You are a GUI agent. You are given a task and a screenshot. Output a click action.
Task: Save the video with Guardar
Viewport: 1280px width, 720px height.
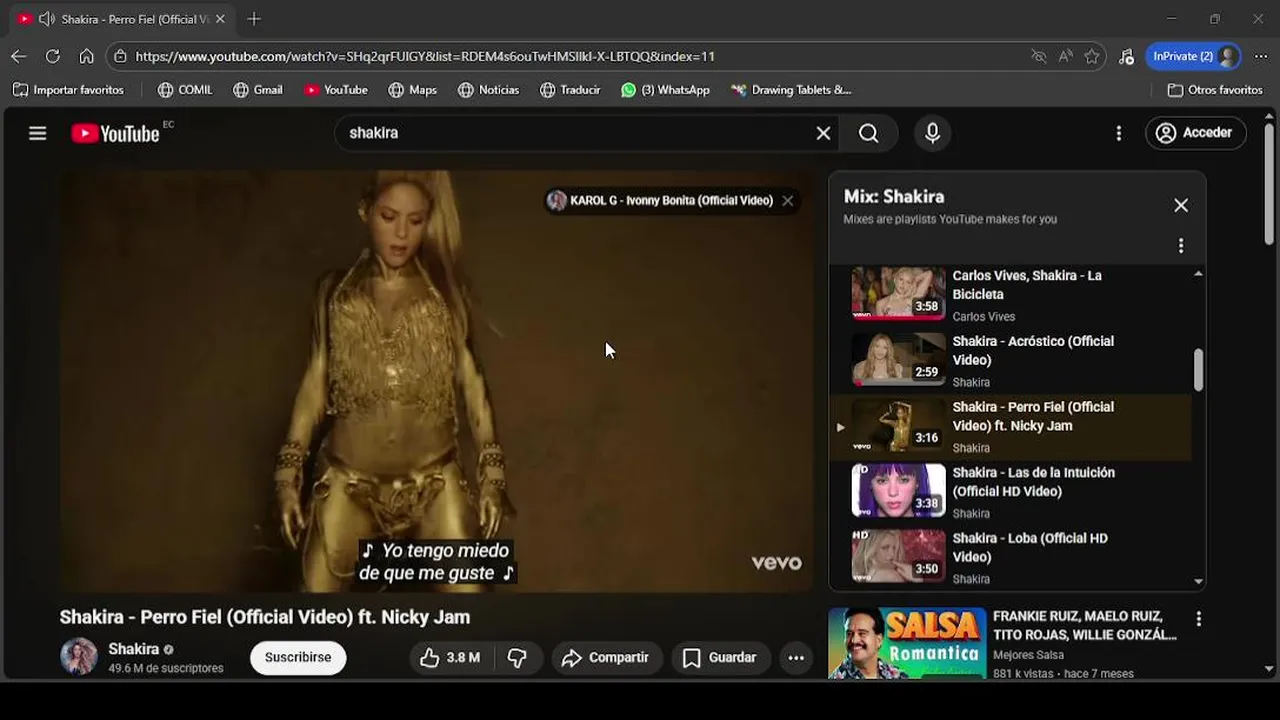719,657
